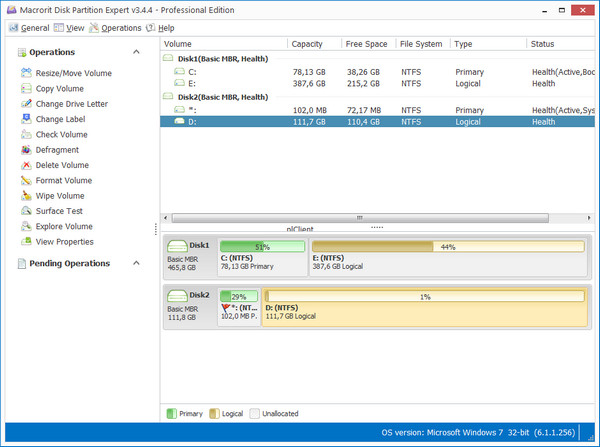The height and width of the screenshot is (447, 600).
Task: Click the green Primary legend swatch
Action: point(172,413)
